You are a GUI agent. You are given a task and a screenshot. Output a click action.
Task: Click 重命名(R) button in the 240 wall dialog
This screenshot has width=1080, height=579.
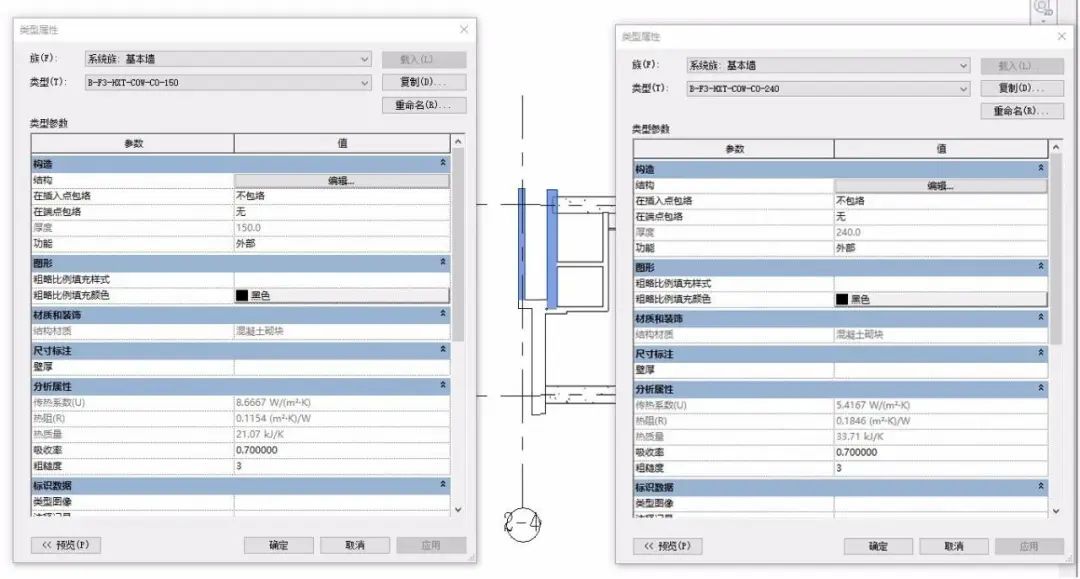pyautogui.click(x=1021, y=111)
